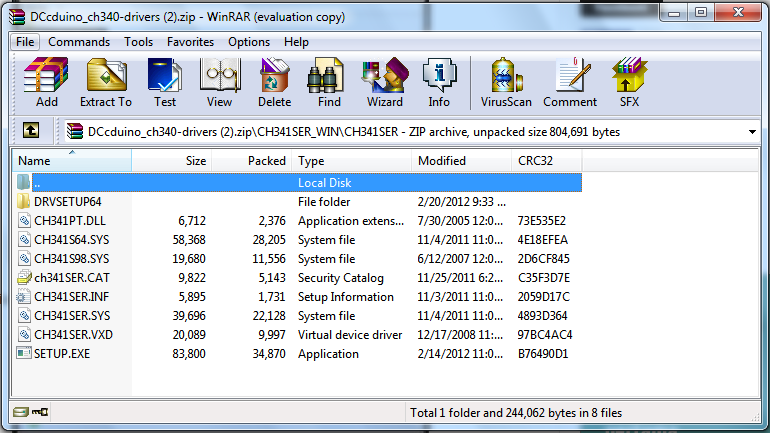The width and height of the screenshot is (770, 433).
Task: Click the CH341S98.SYS file icon
Action: pyautogui.click(x=24, y=258)
